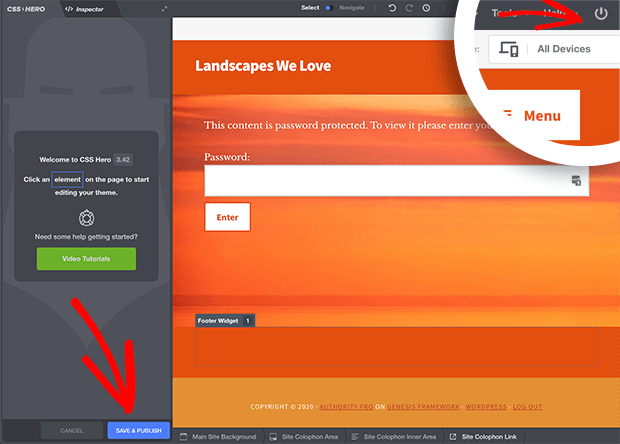Undo the last change
The image size is (620, 444).
pos(392,8)
